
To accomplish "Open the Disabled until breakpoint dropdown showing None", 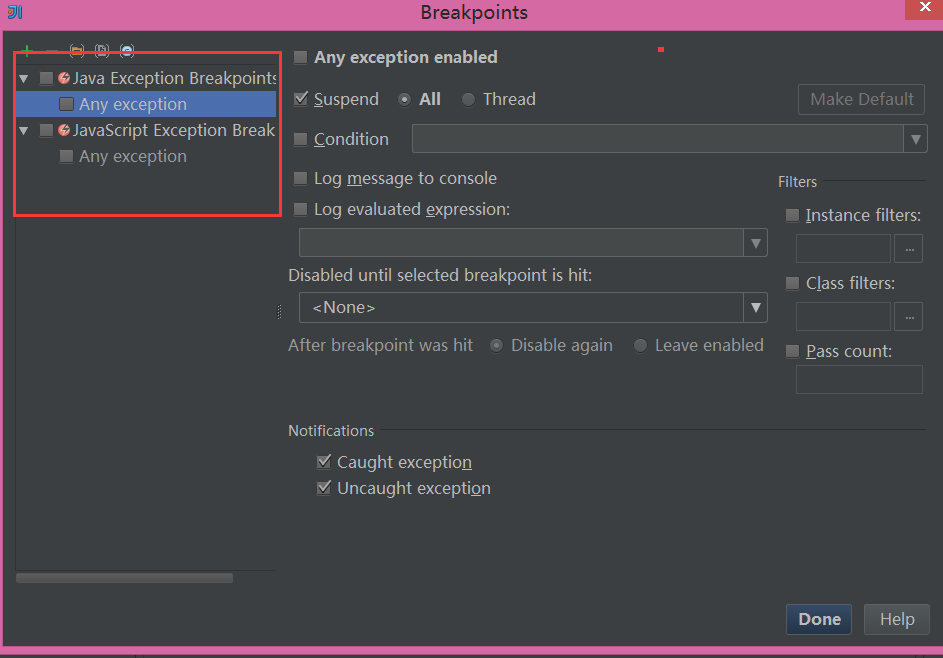I will (x=755, y=307).
